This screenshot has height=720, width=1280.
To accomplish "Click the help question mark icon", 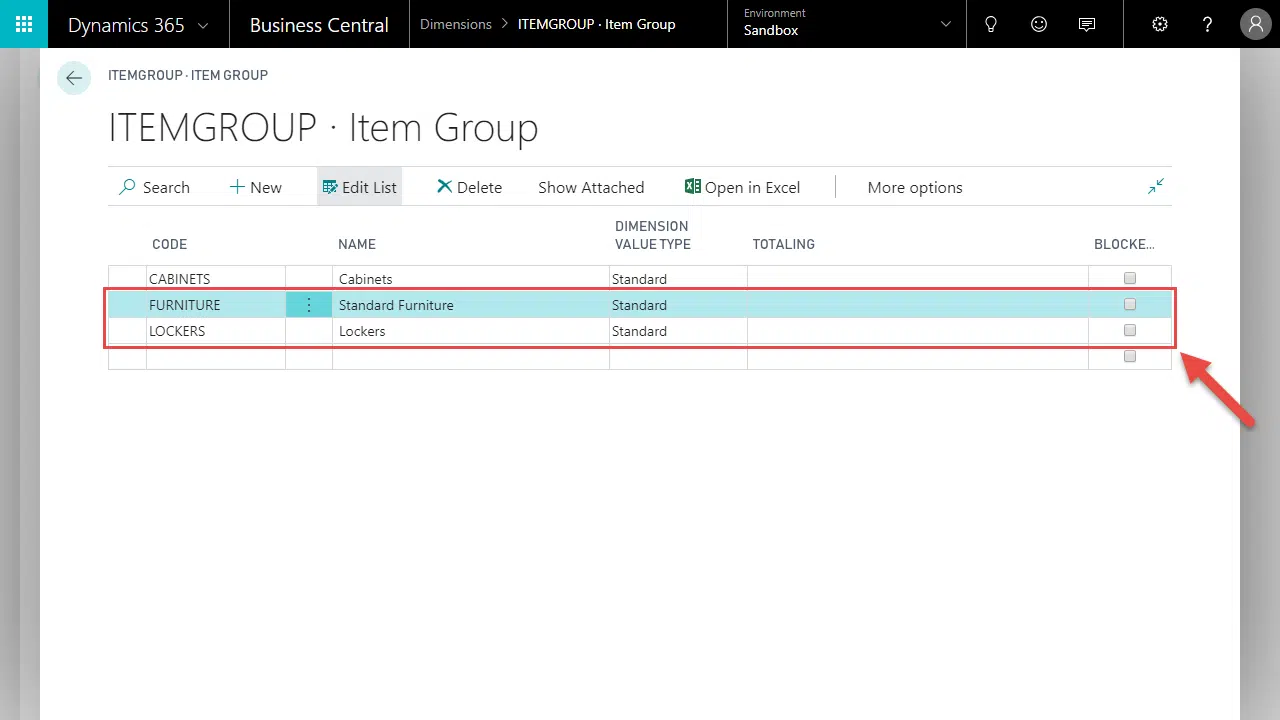I will tap(1208, 24).
